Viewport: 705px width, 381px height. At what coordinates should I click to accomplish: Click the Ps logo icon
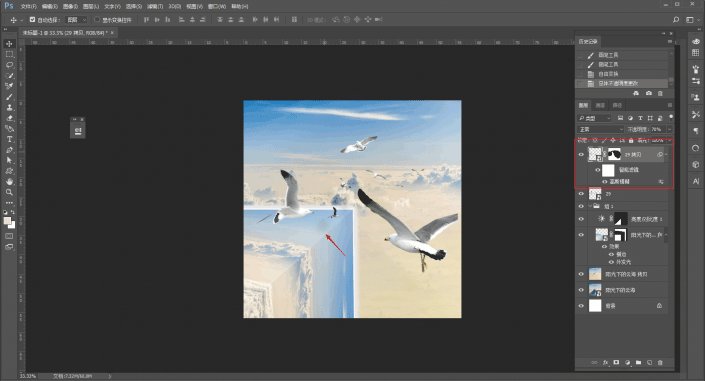tap(9, 6)
